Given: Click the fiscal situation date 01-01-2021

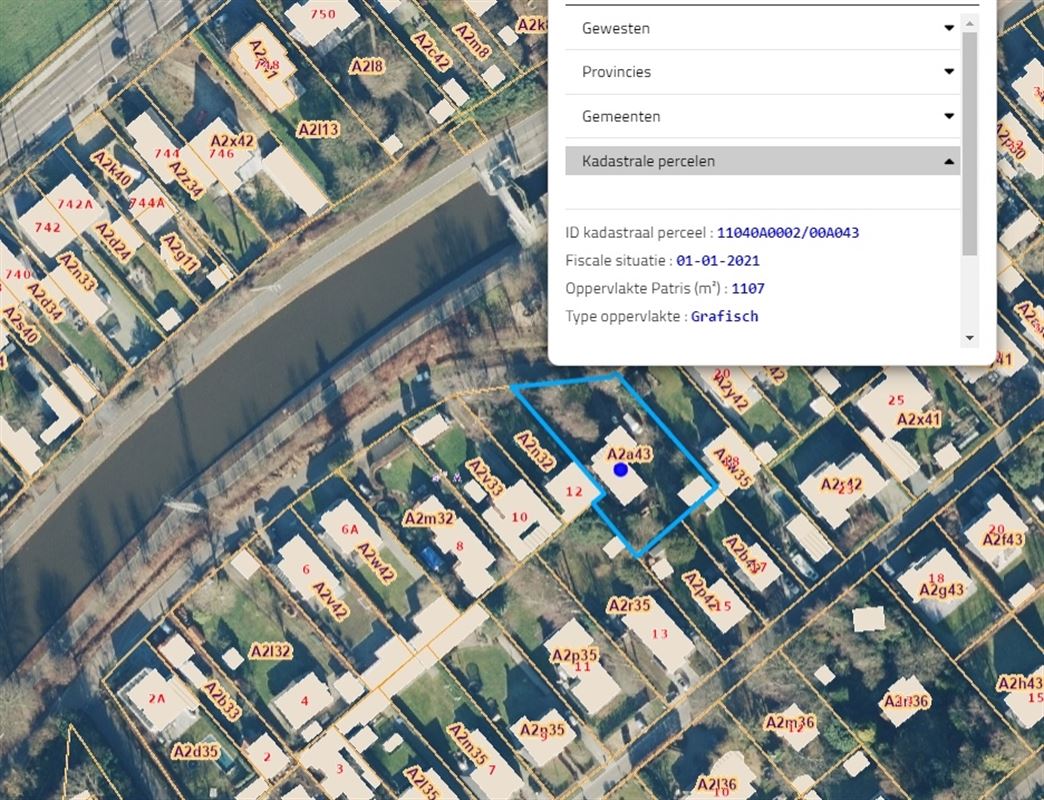Looking at the screenshot, I should (x=717, y=261).
